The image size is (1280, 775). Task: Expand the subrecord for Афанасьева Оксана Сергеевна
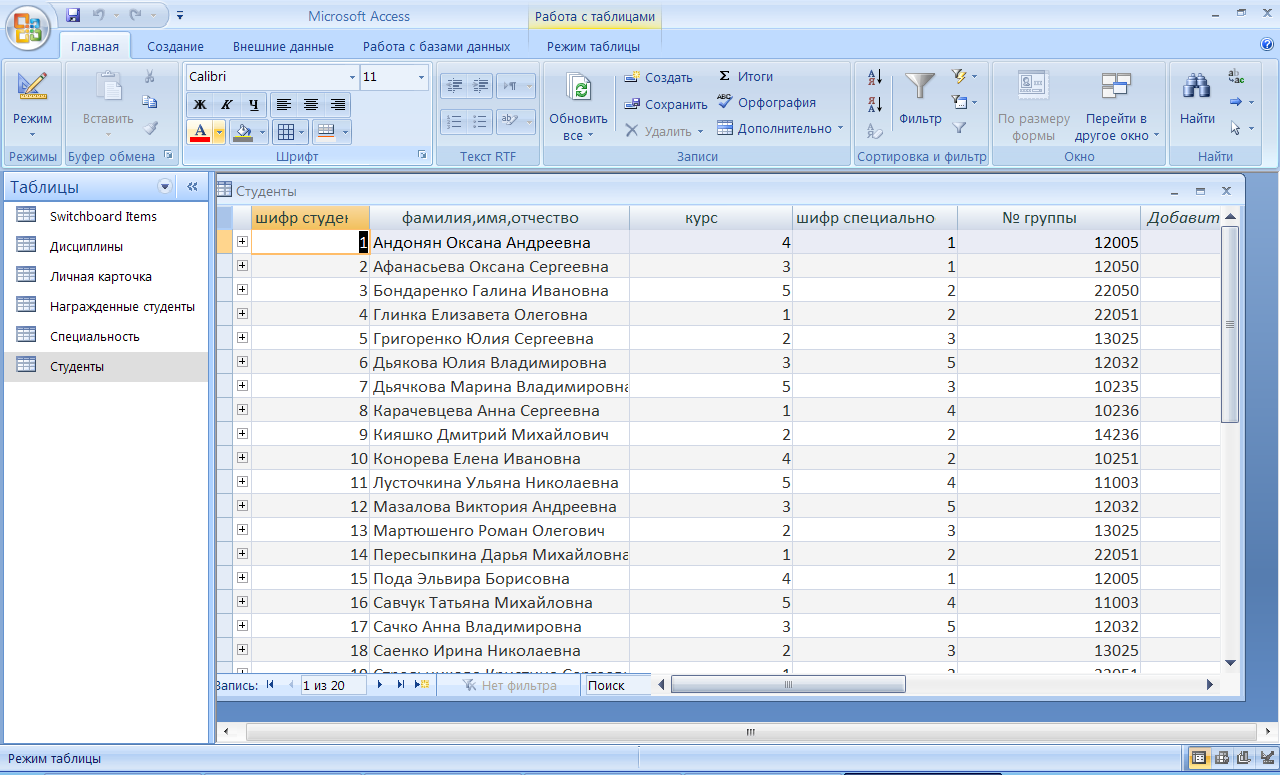[x=242, y=266]
